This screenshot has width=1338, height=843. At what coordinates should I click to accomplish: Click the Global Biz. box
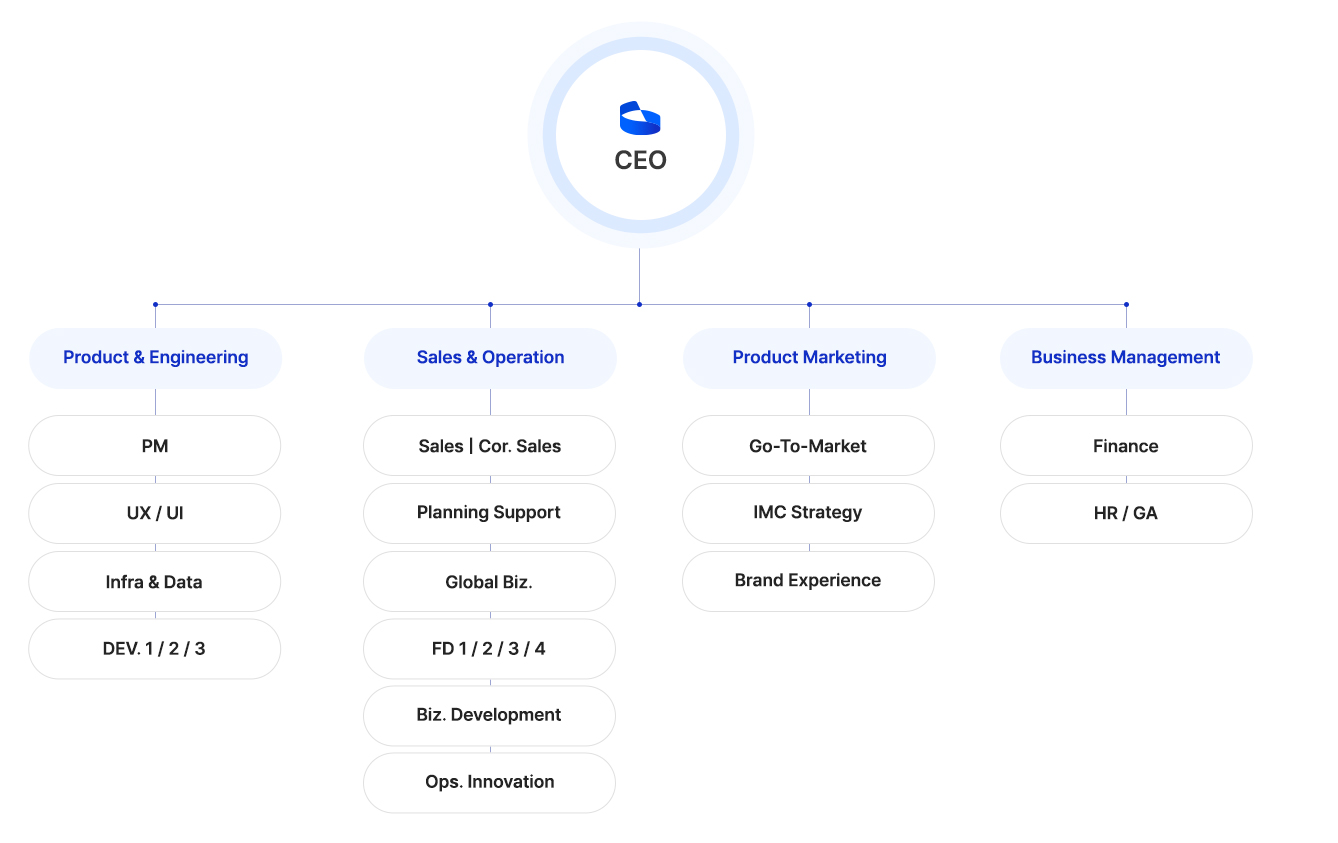(489, 582)
